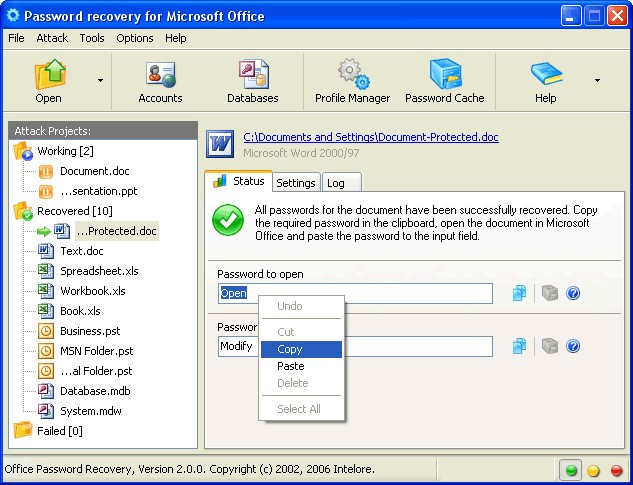Click the Working folder icon

(x=23, y=151)
